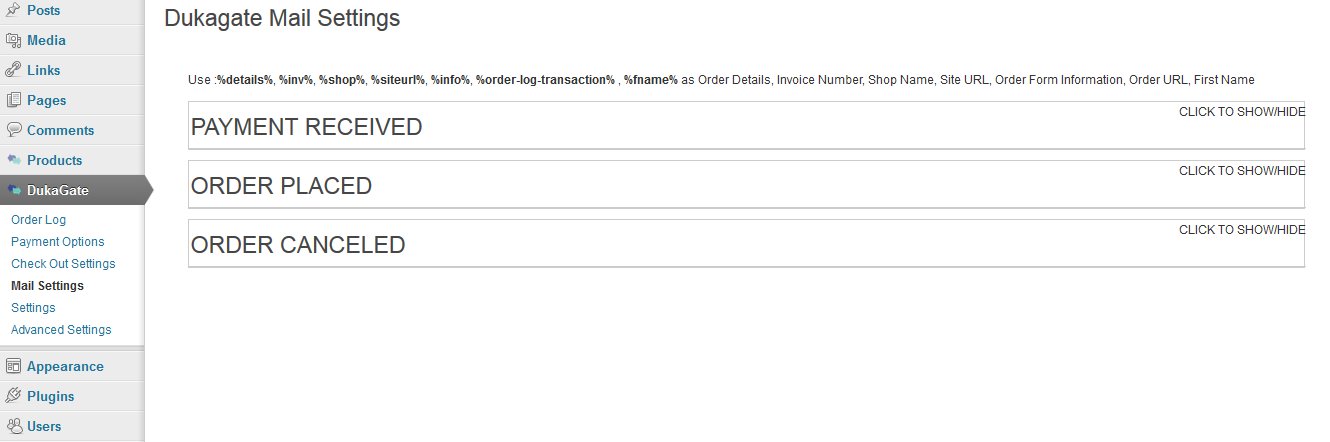Viewport: 1330px width, 442px height.
Task: Click the Users icon in sidebar
Action: pos(14,426)
